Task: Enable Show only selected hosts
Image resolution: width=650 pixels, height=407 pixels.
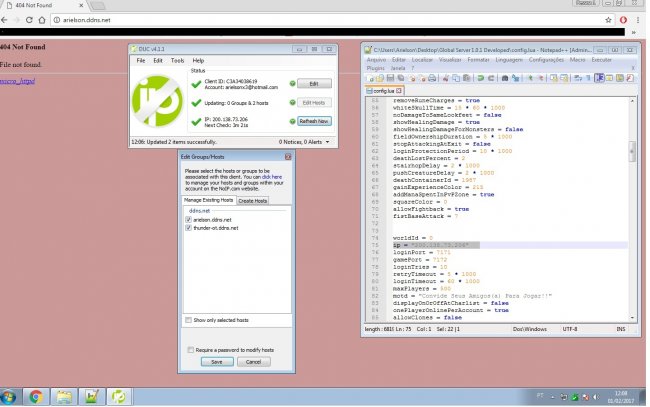Action: pyautogui.click(x=187, y=320)
